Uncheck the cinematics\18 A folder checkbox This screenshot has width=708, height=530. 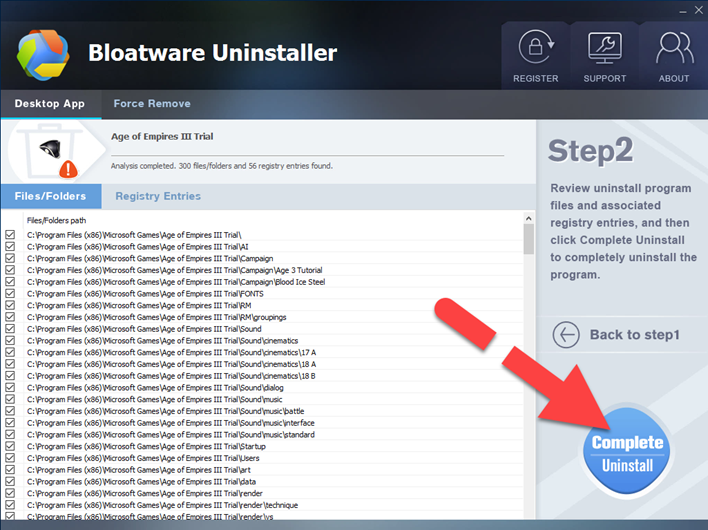(10, 364)
